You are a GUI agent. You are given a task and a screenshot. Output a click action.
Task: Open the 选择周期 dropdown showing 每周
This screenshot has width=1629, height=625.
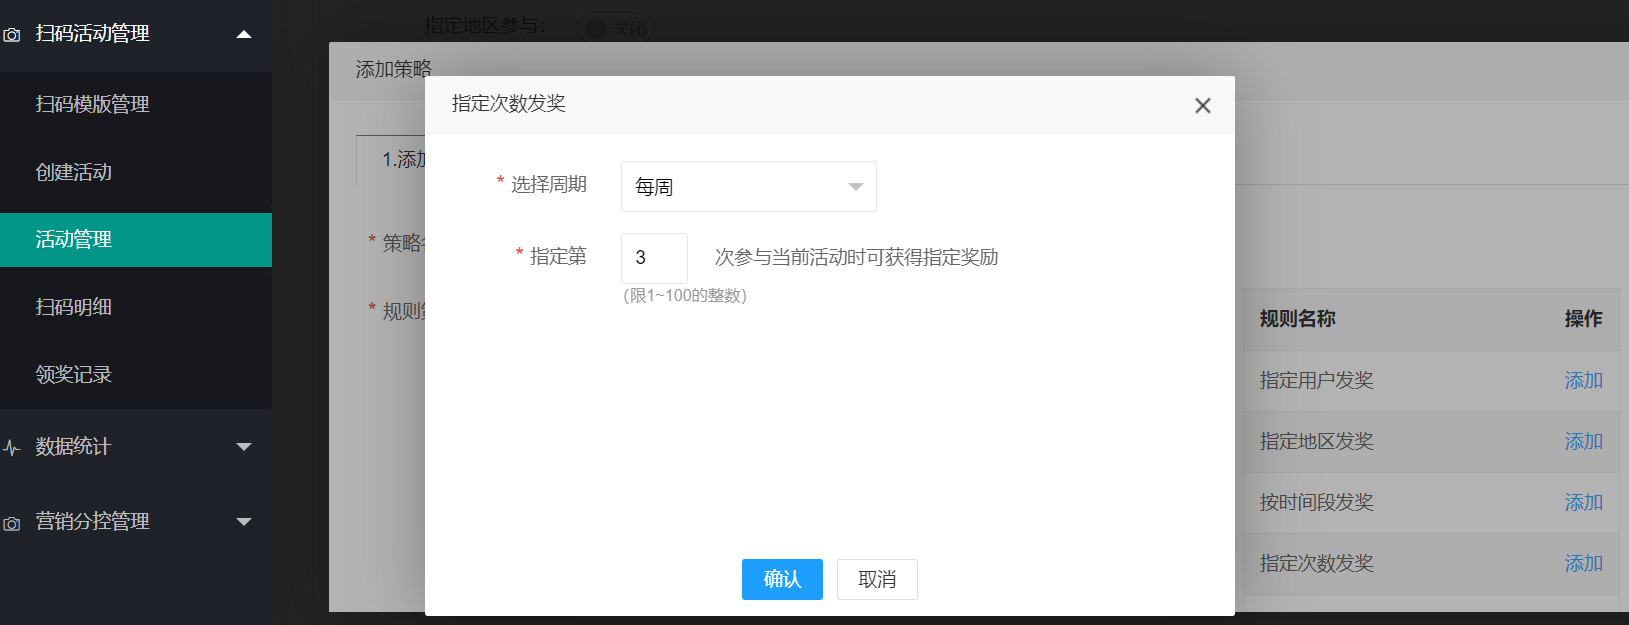pyautogui.click(x=749, y=186)
